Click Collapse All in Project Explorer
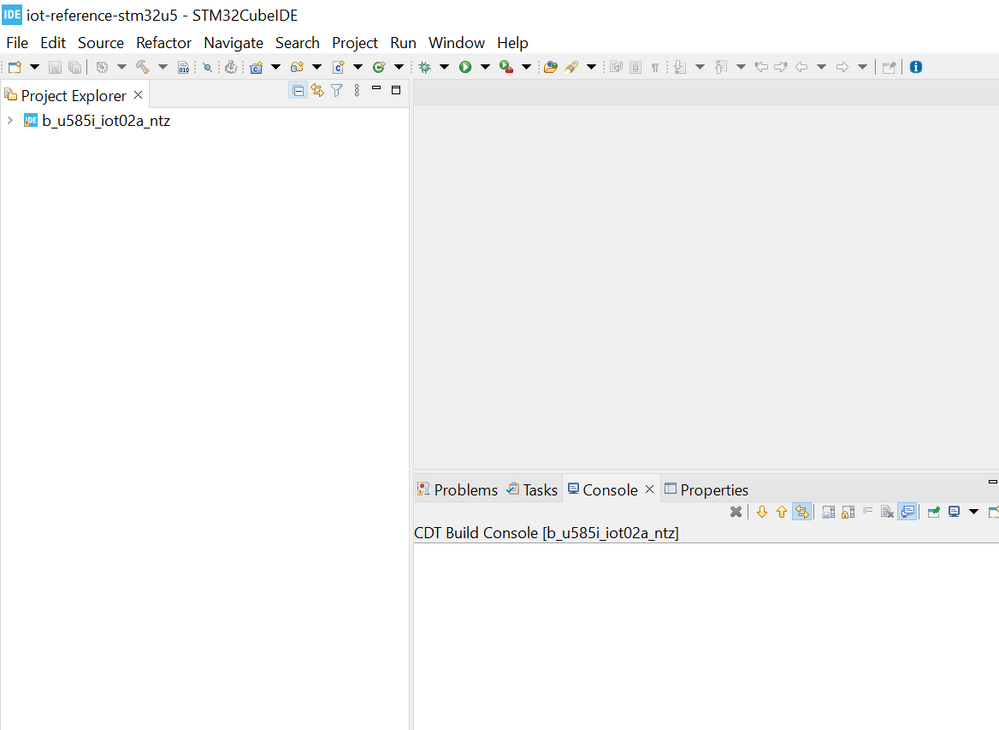 pos(298,91)
